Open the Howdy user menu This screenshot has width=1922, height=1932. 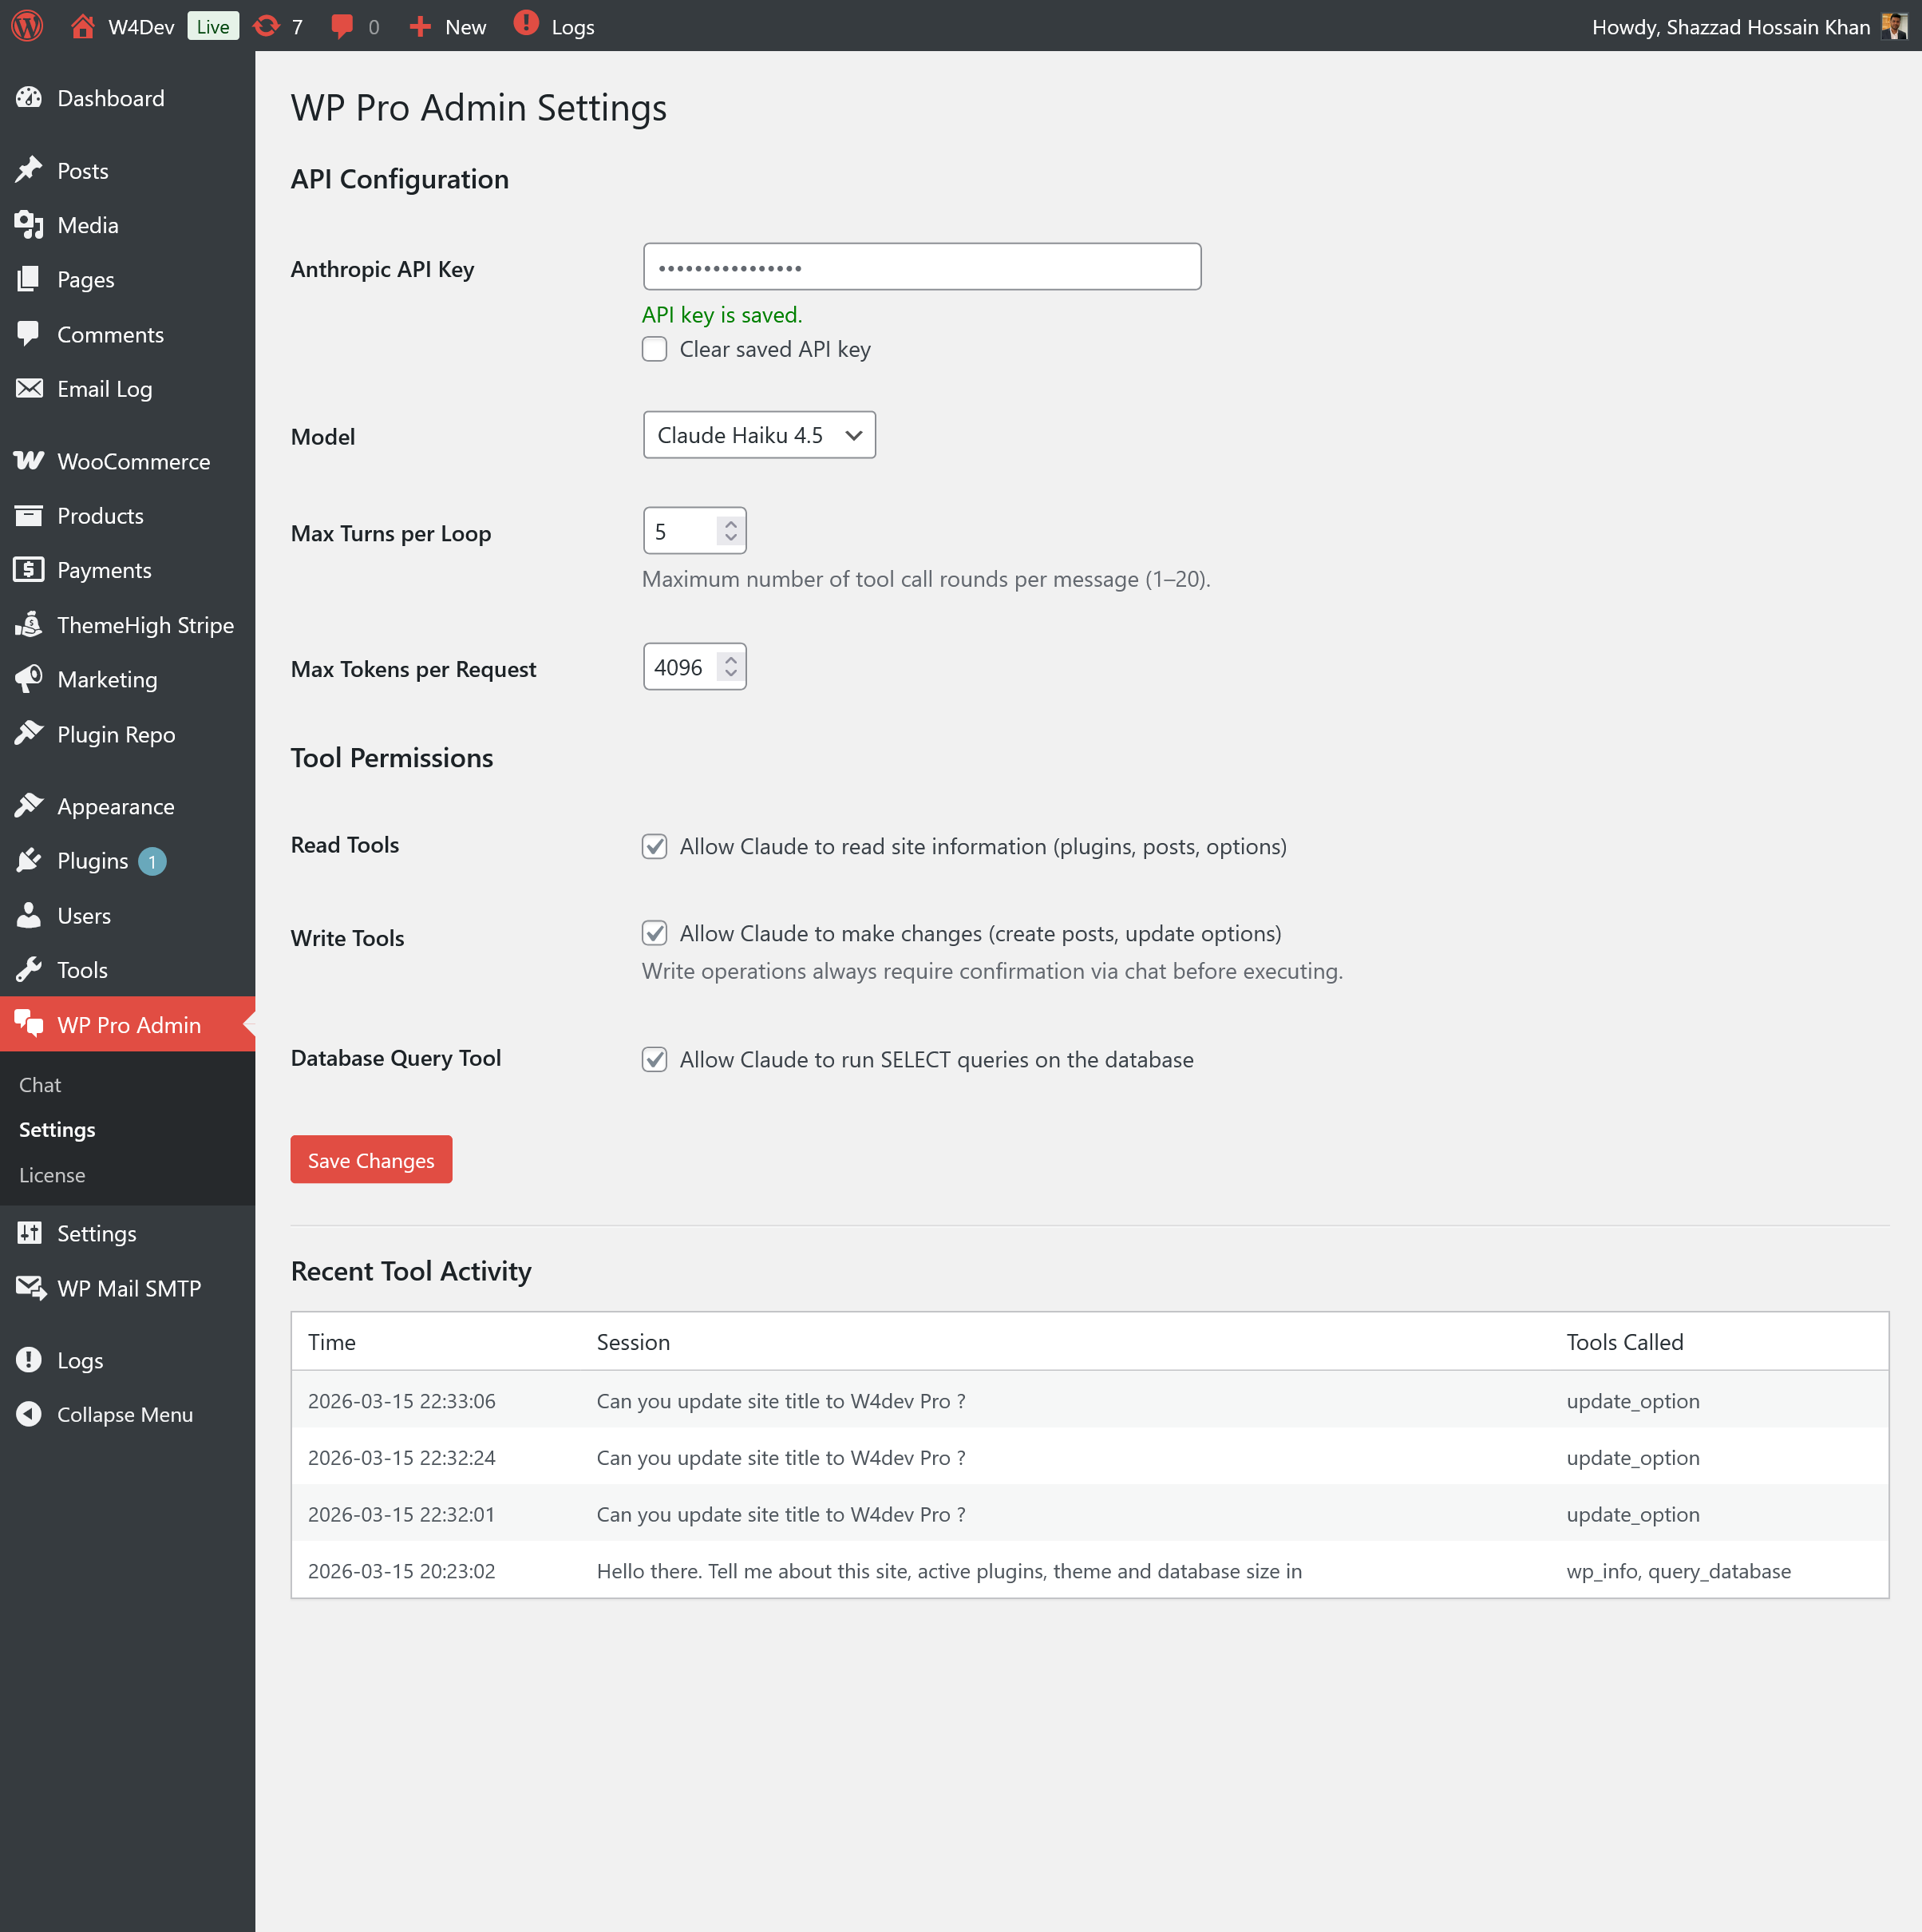(1740, 26)
